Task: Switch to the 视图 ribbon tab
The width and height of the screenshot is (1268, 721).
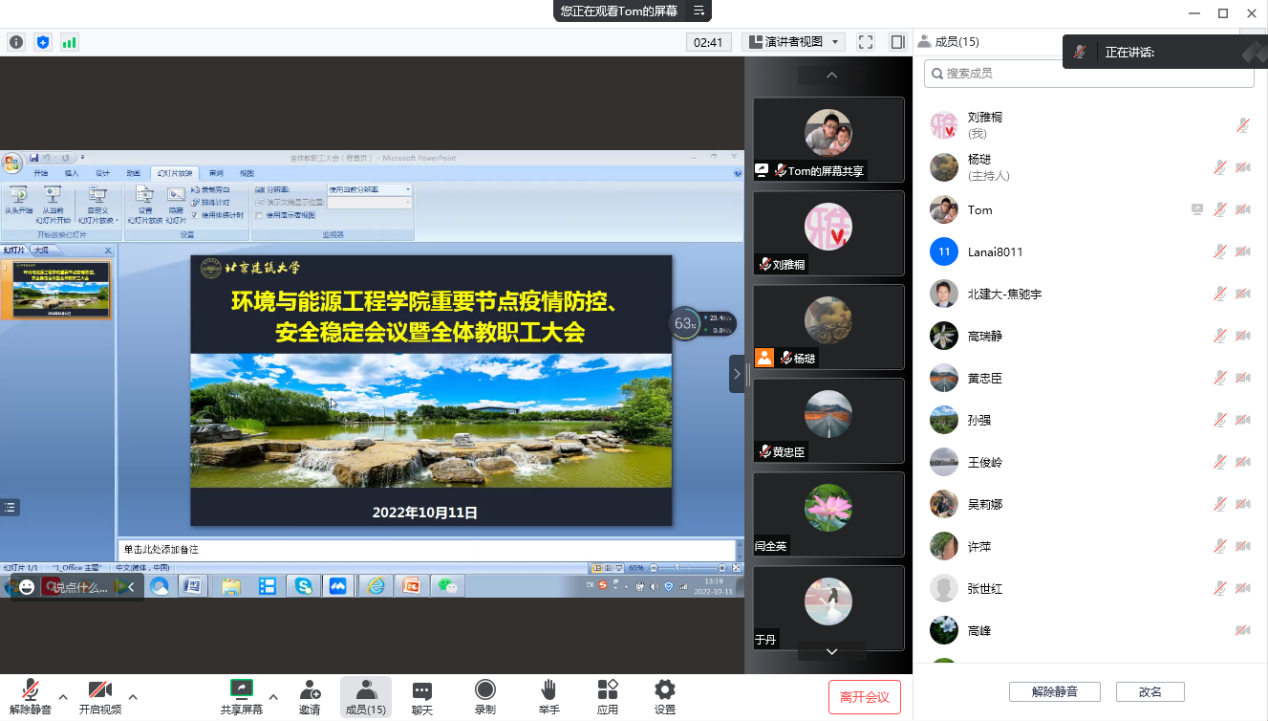Action: [x=249, y=173]
